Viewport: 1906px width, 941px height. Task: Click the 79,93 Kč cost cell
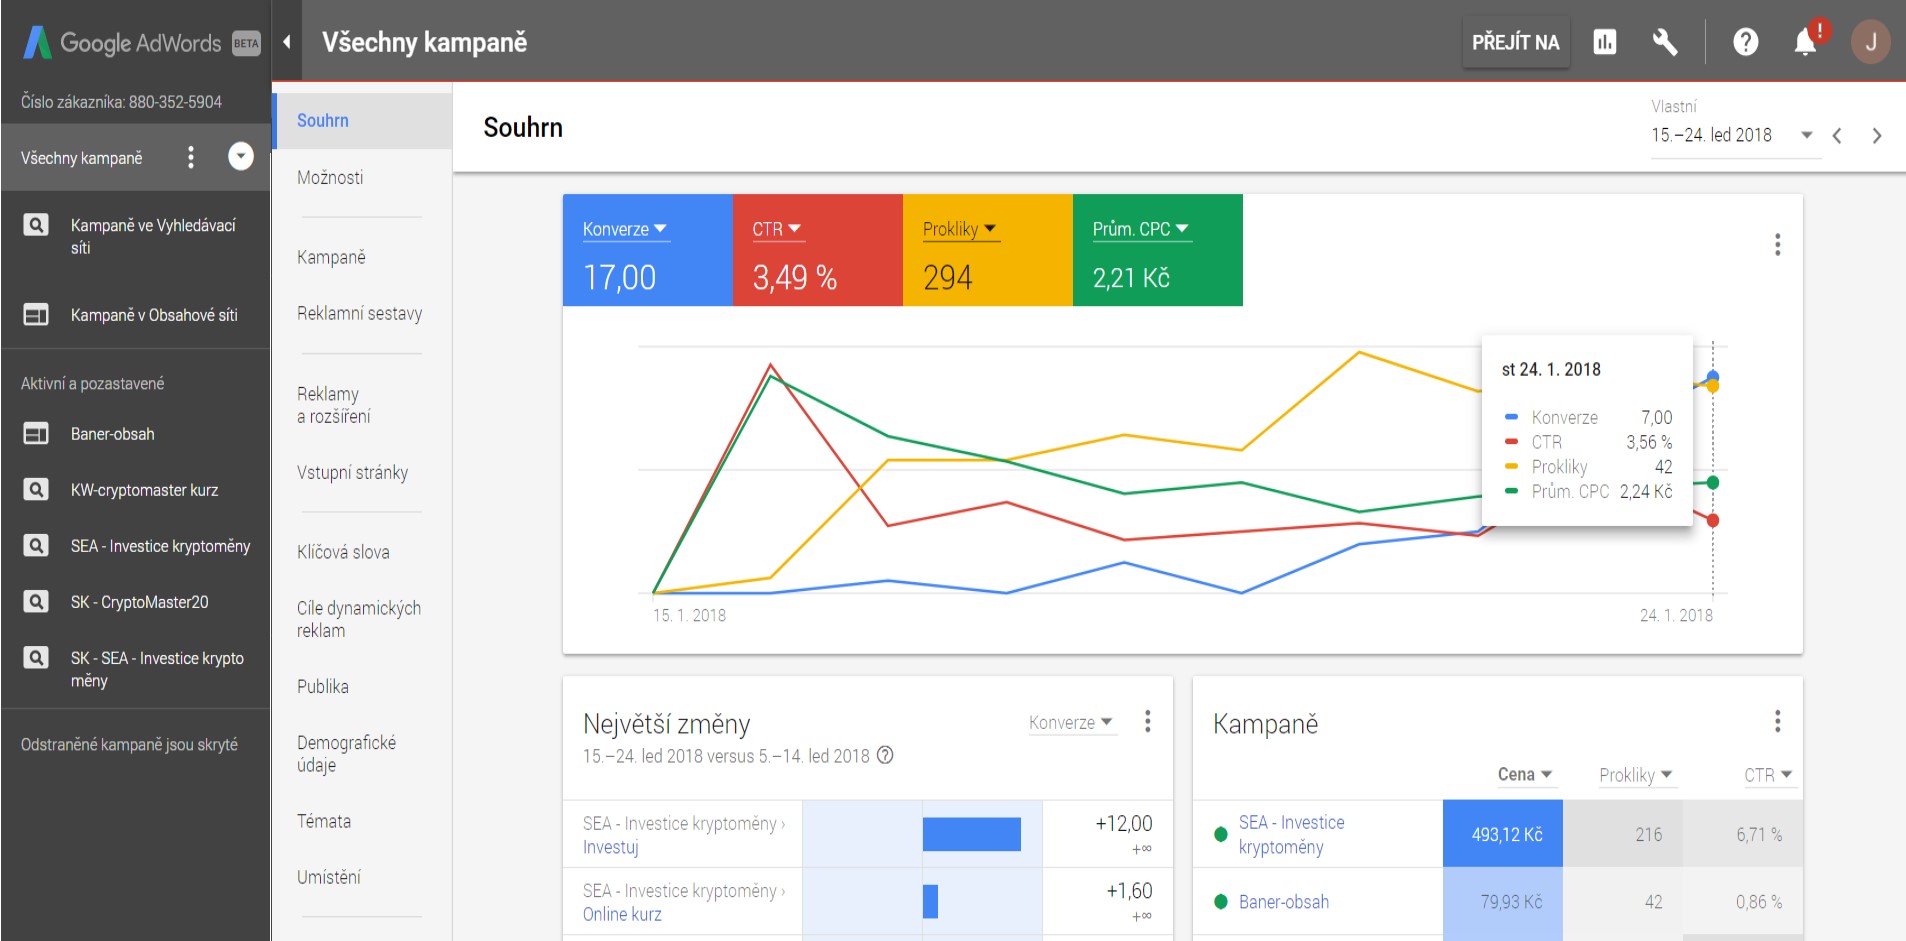(1503, 902)
